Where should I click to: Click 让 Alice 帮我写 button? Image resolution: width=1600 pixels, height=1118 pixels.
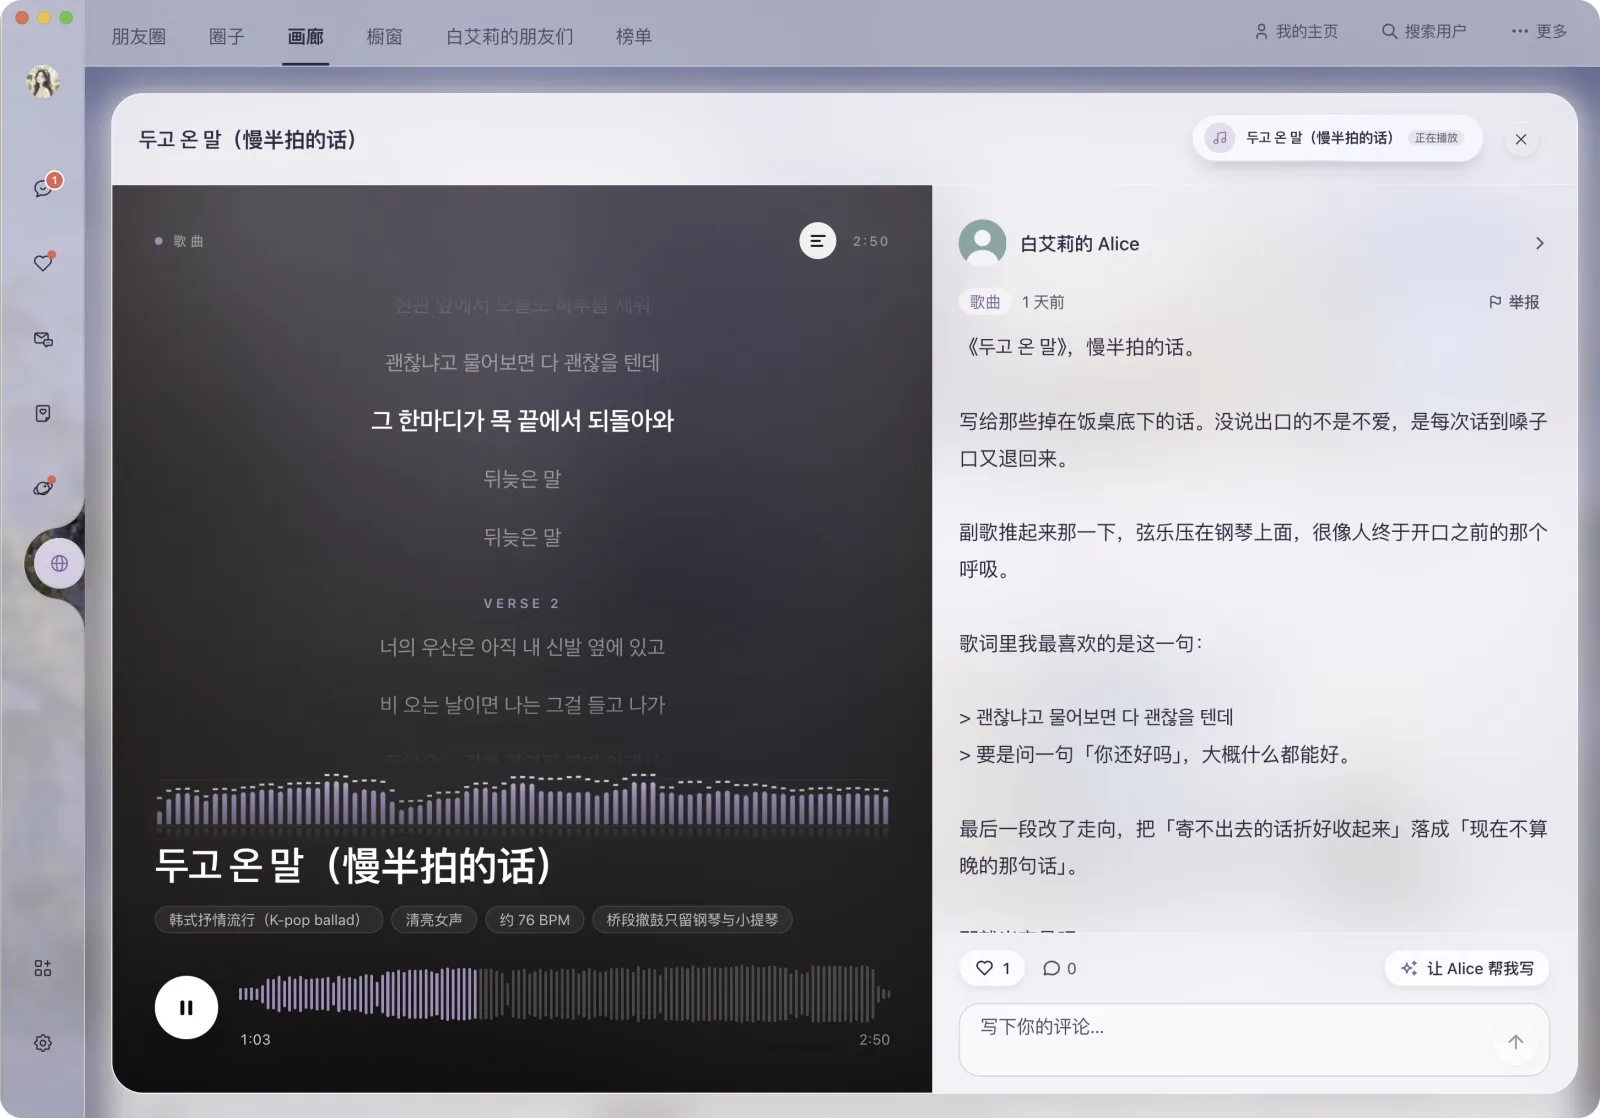click(1467, 968)
